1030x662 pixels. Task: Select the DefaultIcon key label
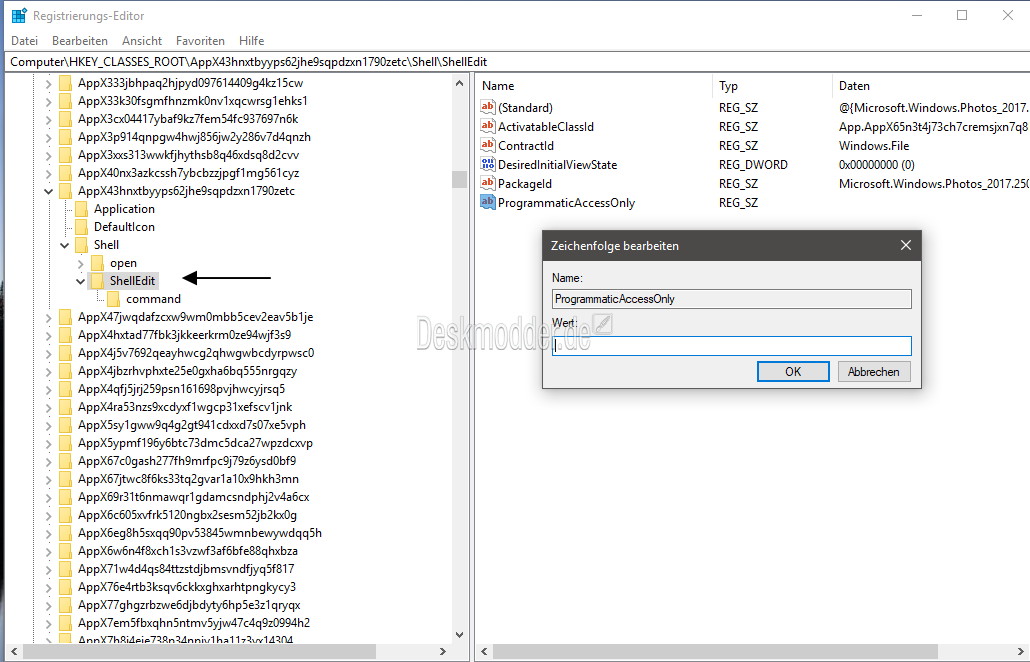point(124,227)
